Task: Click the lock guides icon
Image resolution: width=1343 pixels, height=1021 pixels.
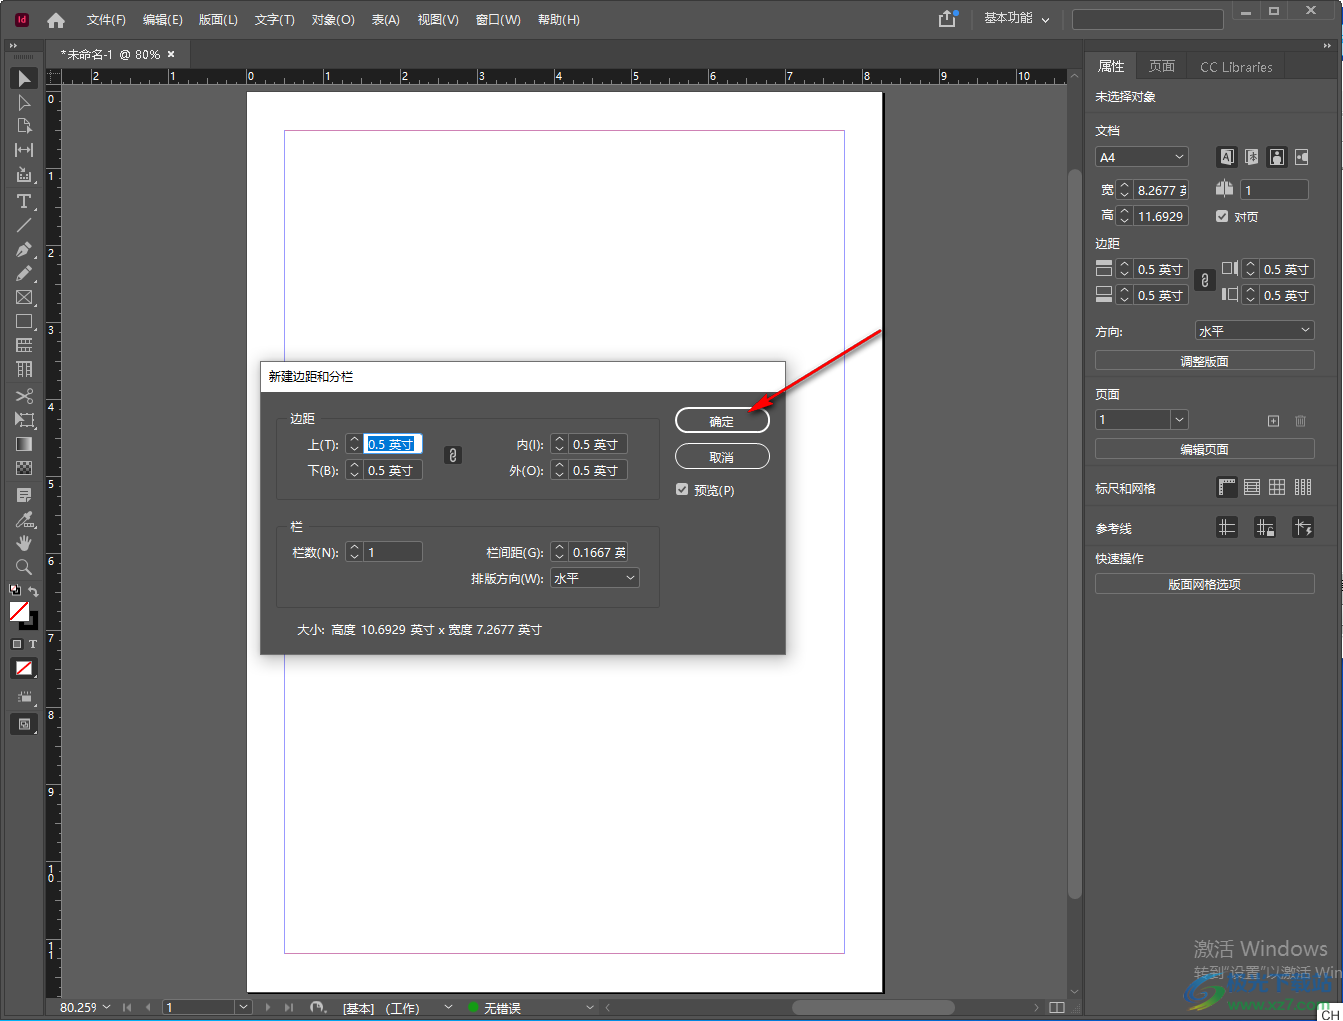Action: [x=1265, y=527]
